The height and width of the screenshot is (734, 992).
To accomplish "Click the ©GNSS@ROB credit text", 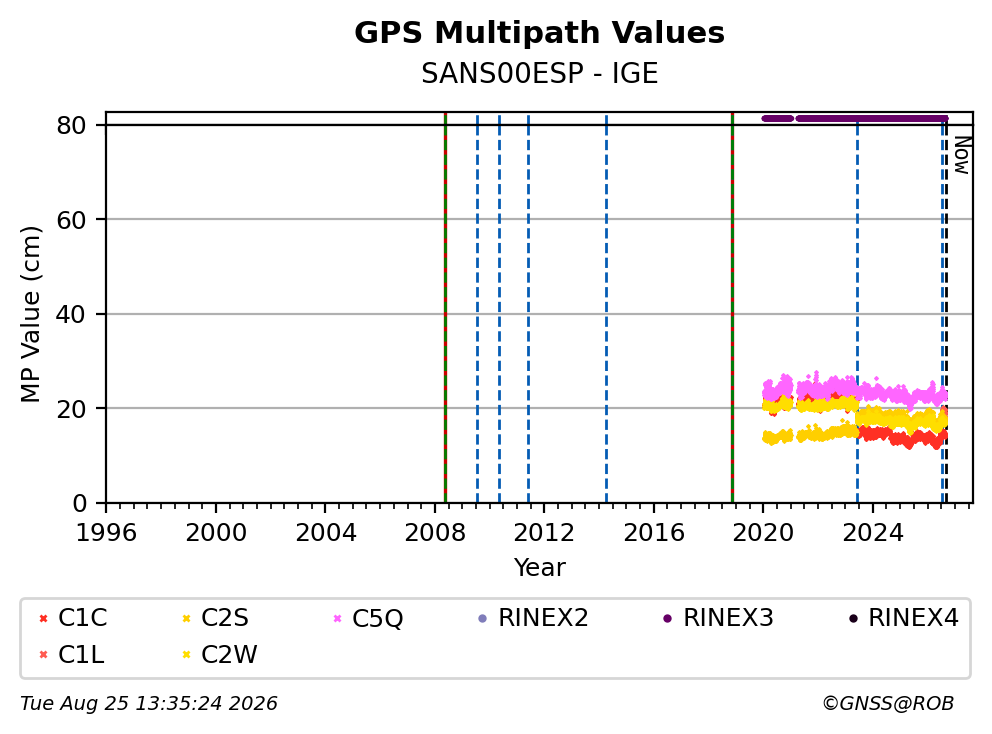I will pyautogui.click(x=888, y=704).
